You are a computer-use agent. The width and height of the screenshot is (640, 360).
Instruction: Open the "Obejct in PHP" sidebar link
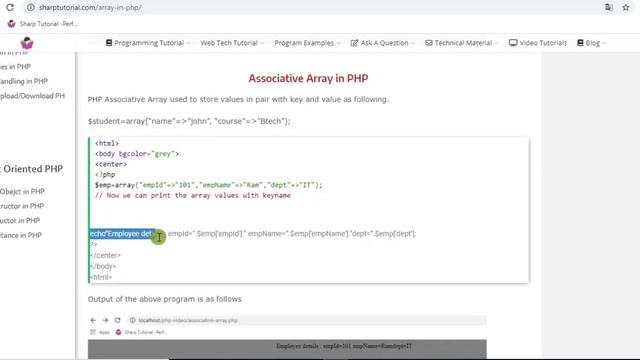click(22, 191)
